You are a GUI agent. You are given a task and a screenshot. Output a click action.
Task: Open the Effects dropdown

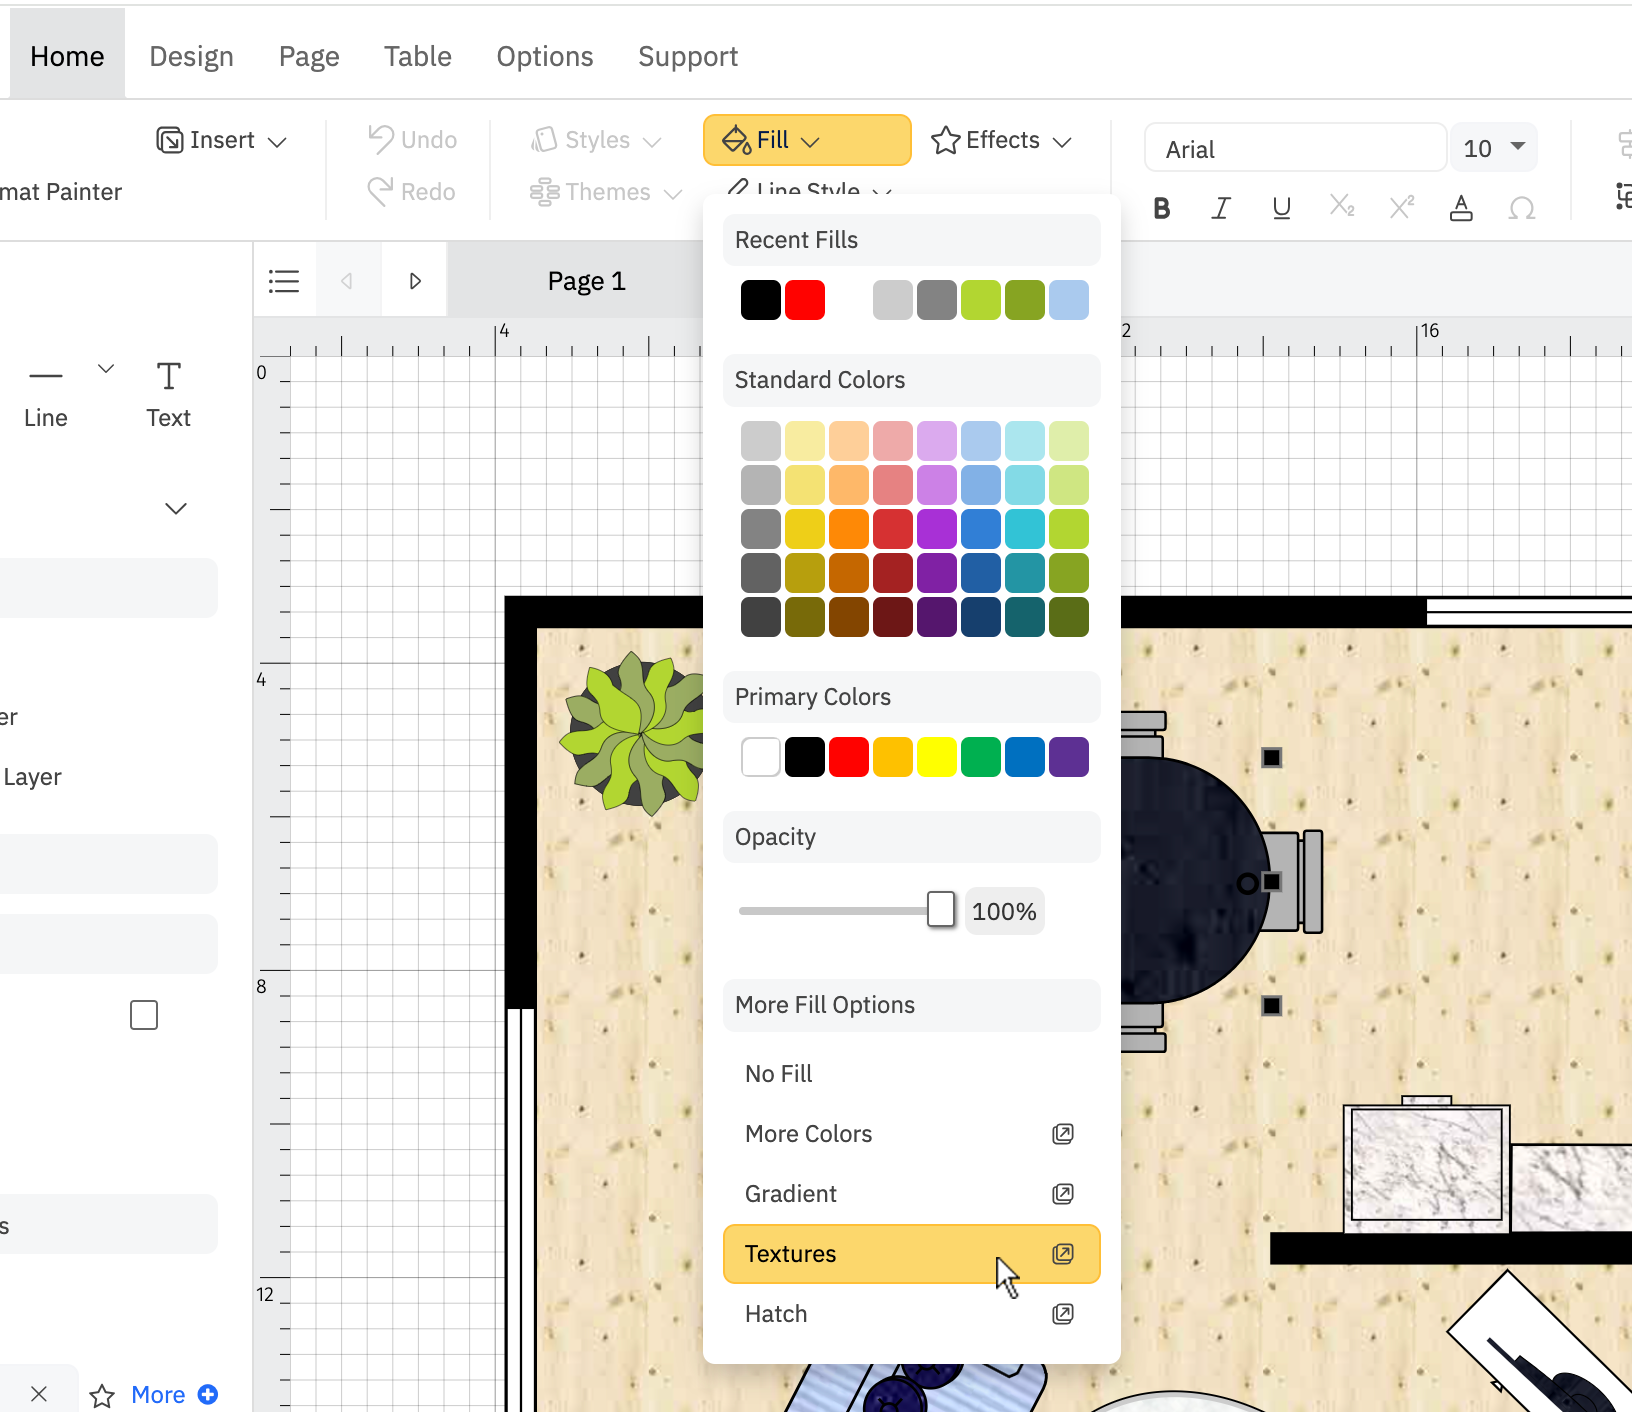(x=1002, y=140)
